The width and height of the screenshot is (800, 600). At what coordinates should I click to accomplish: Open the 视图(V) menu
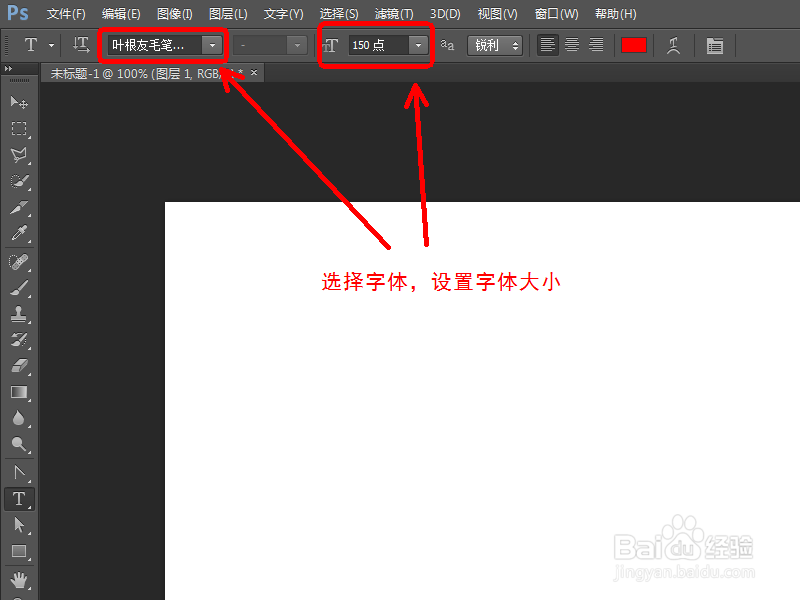pos(497,14)
